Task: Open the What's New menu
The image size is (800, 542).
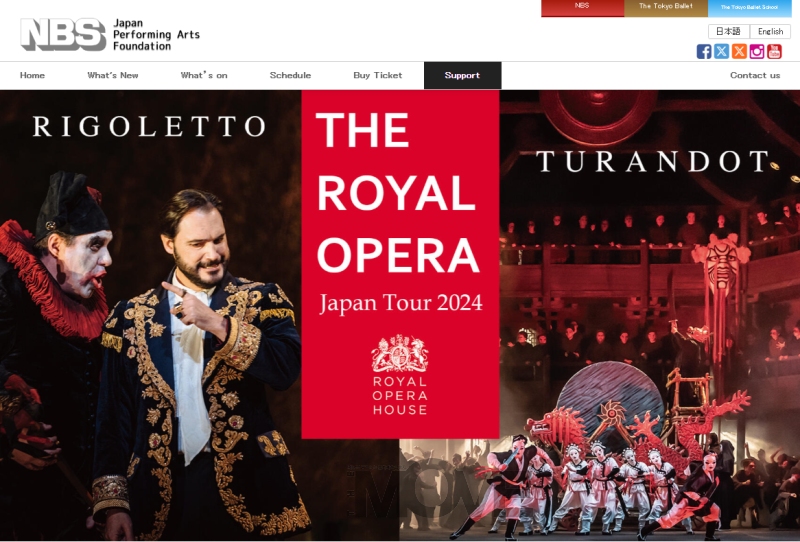Action: tap(113, 76)
